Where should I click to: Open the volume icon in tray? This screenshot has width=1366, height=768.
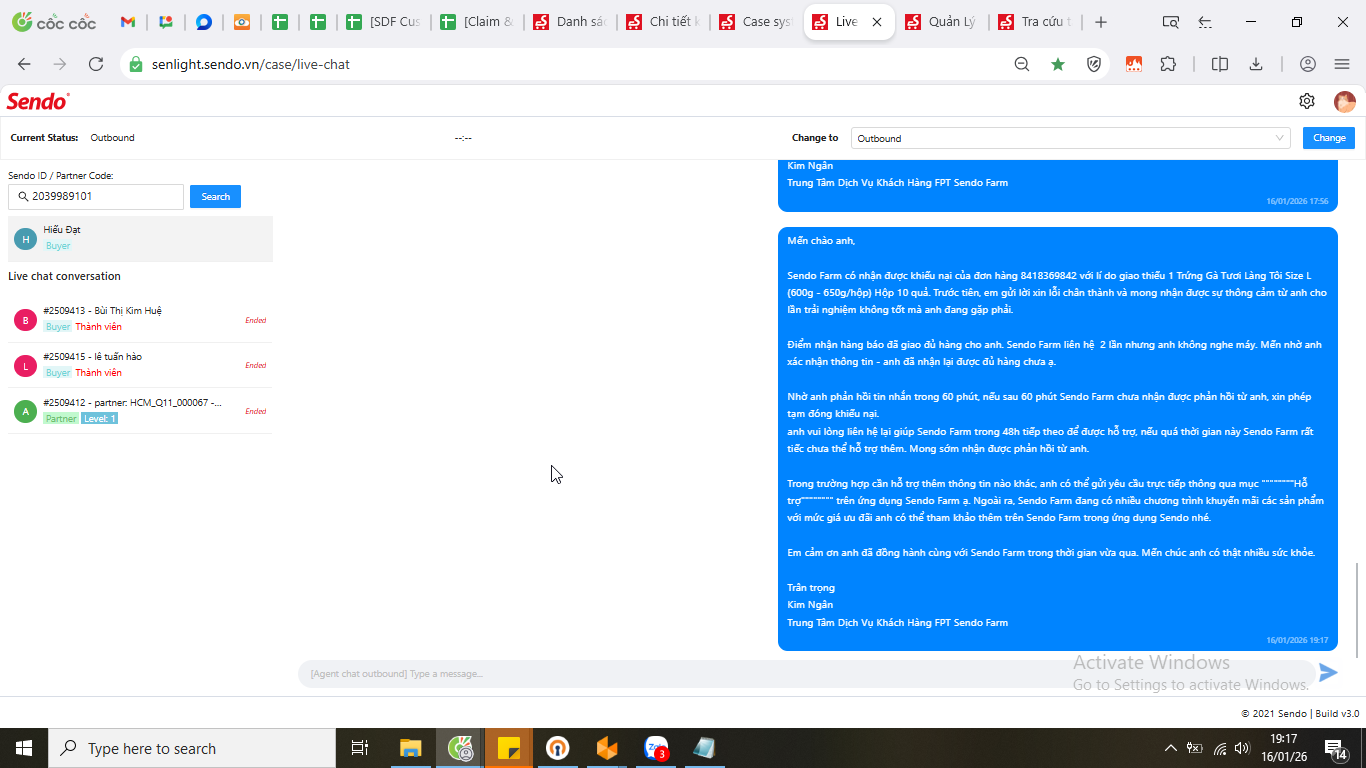pyautogui.click(x=1242, y=748)
